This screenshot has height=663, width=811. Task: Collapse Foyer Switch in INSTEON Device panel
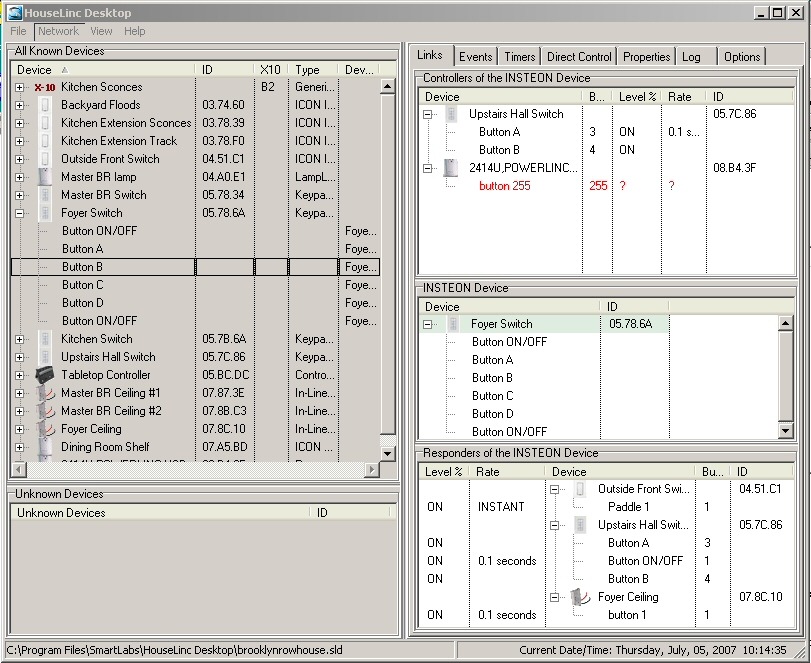(x=428, y=324)
